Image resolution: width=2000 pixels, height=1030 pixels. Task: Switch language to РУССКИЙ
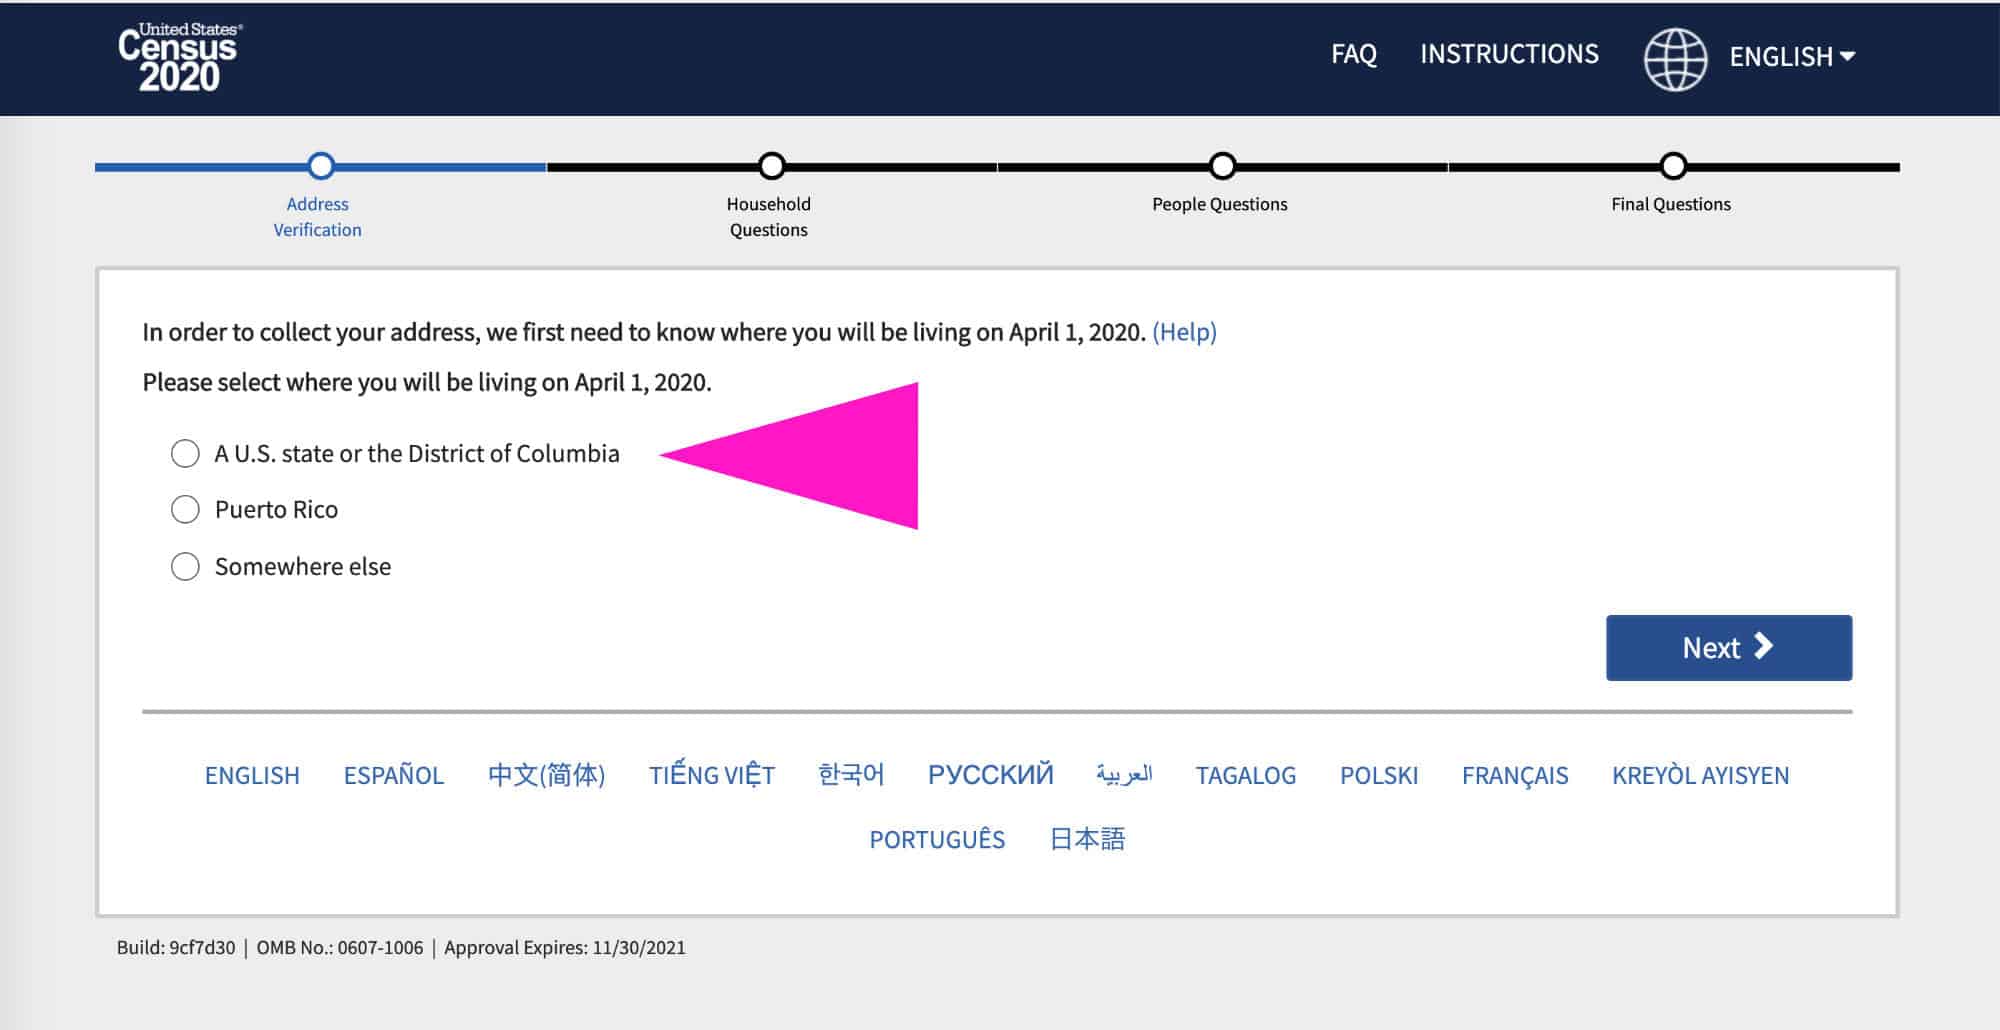991,775
